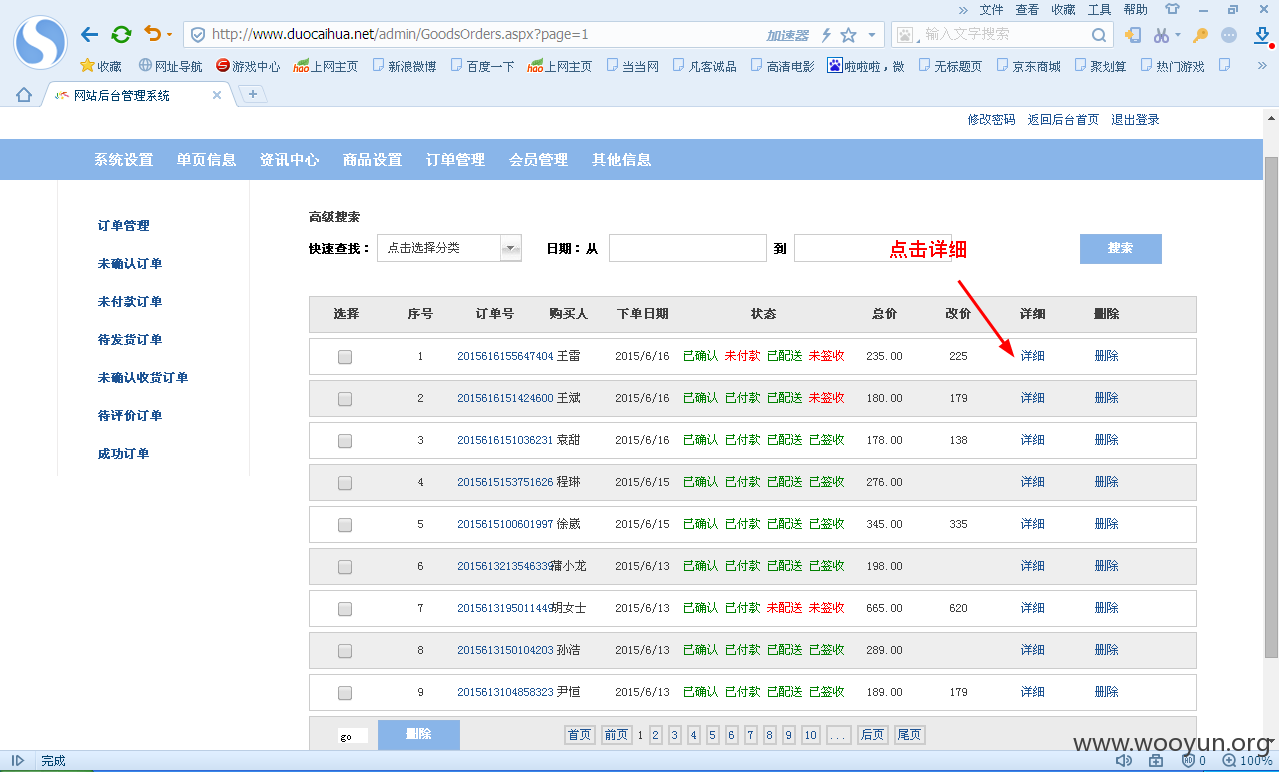Check the checkbox for order row 6
The image size is (1279, 772).
point(345,567)
